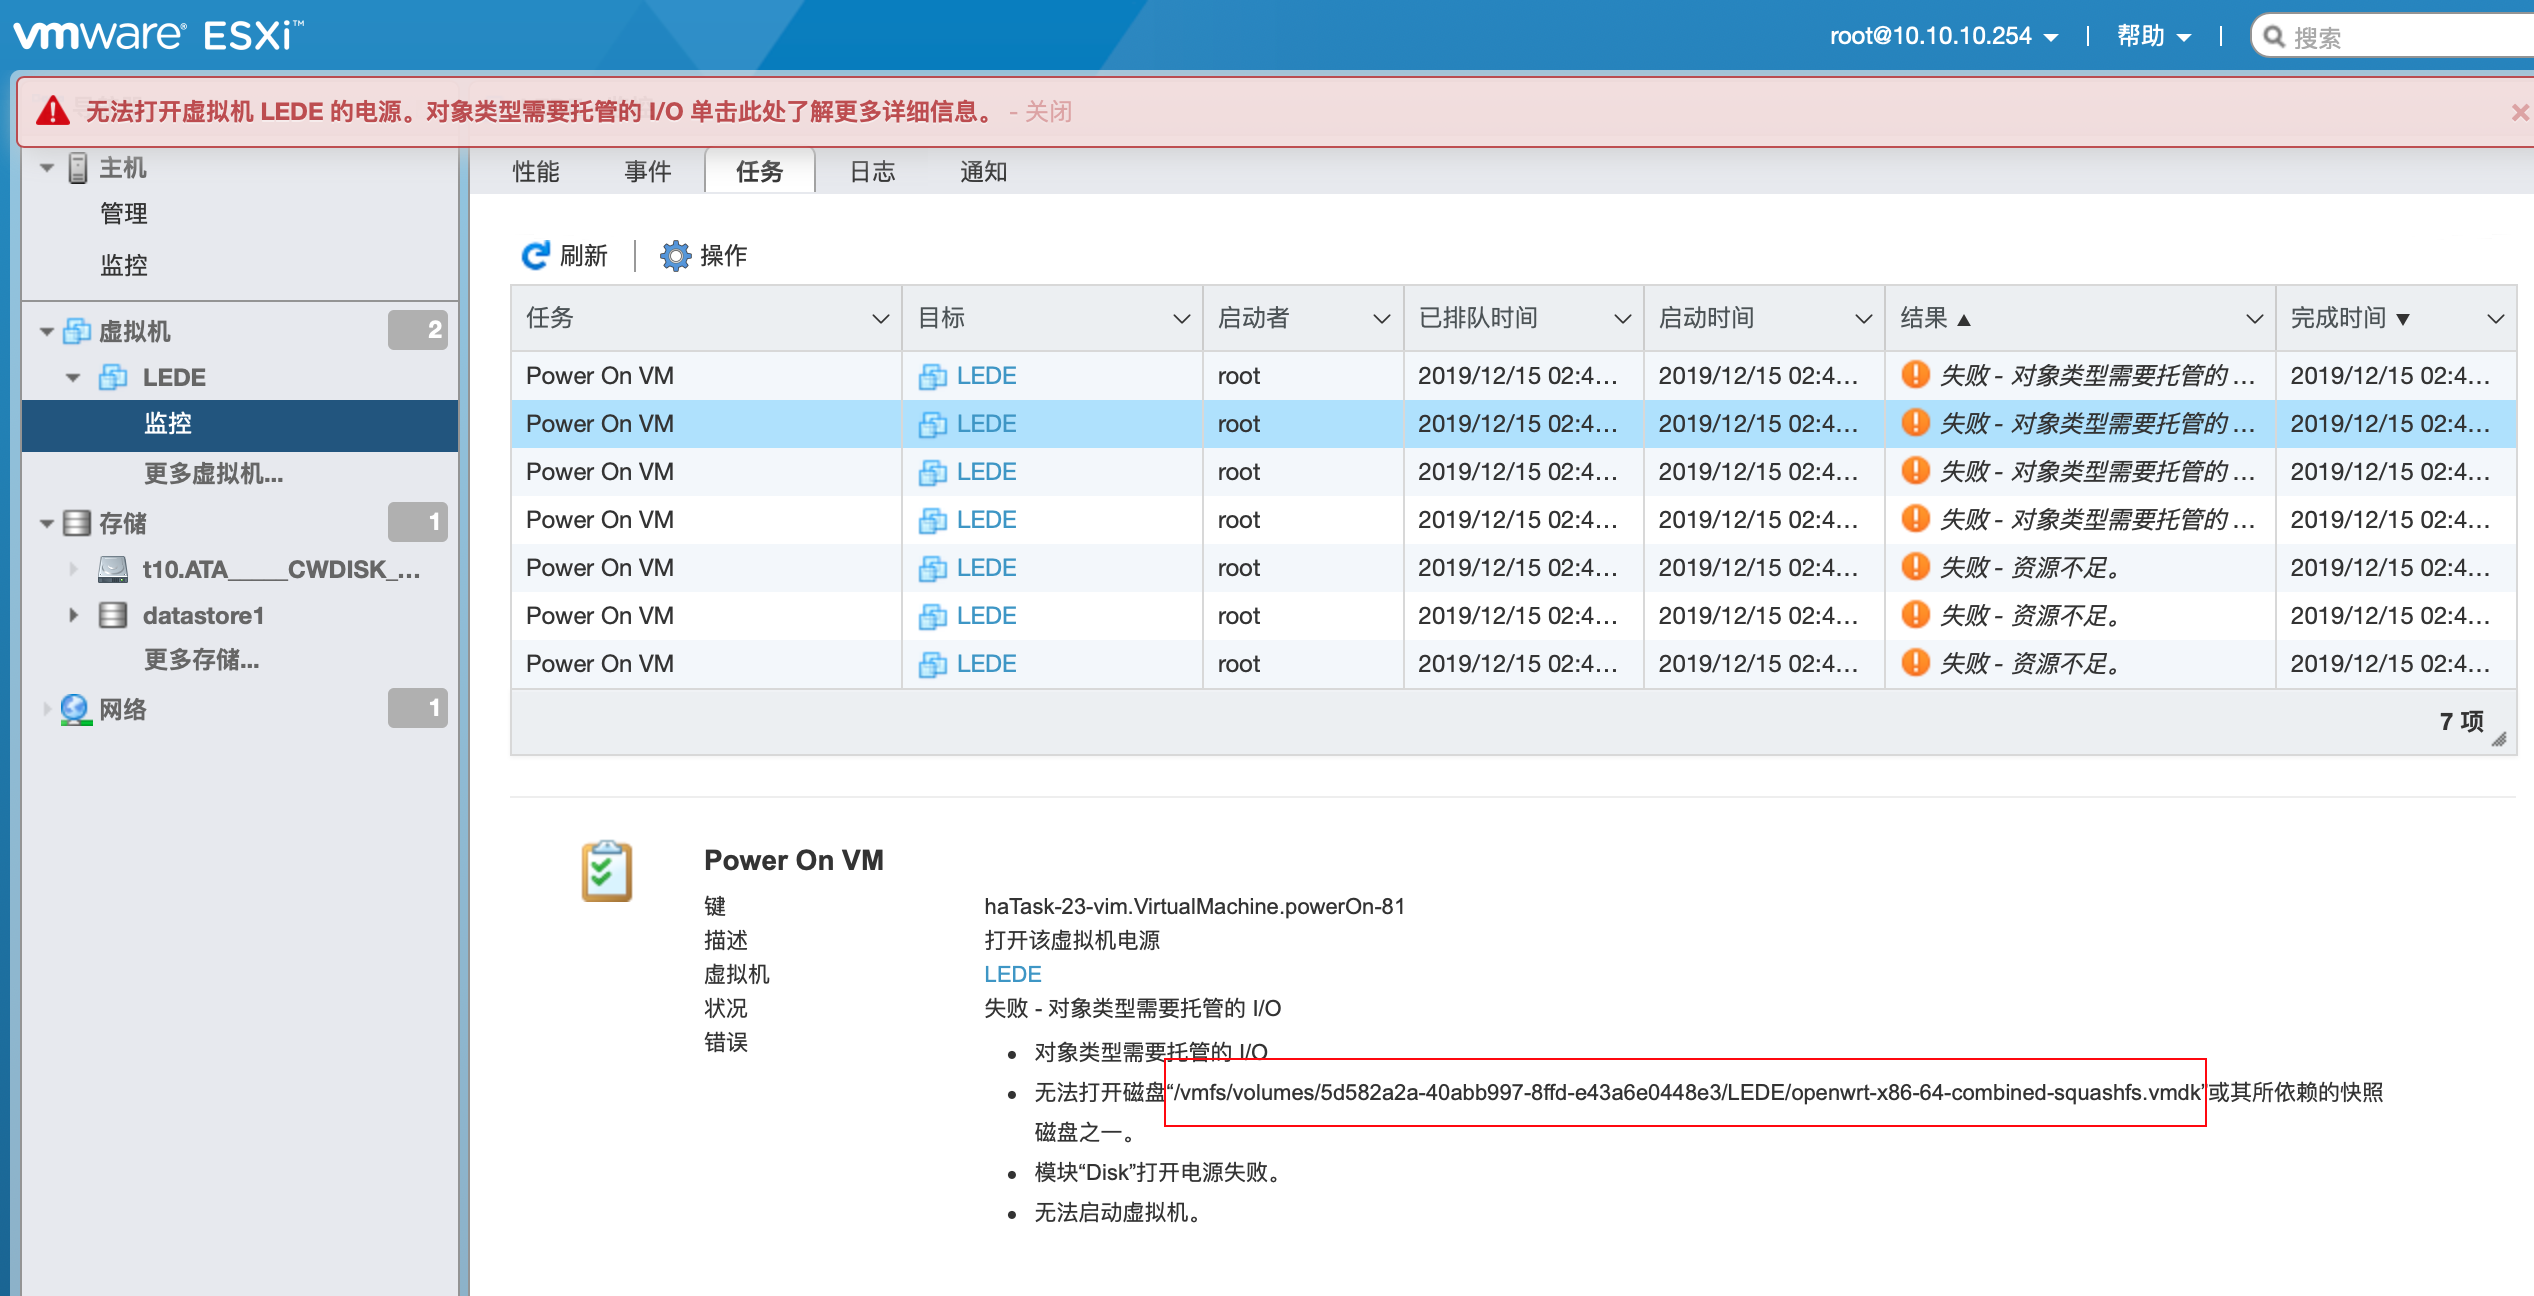Click the error banner message about LEDE power
Image resolution: width=2534 pixels, height=1296 pixels.
pos(541,111)
